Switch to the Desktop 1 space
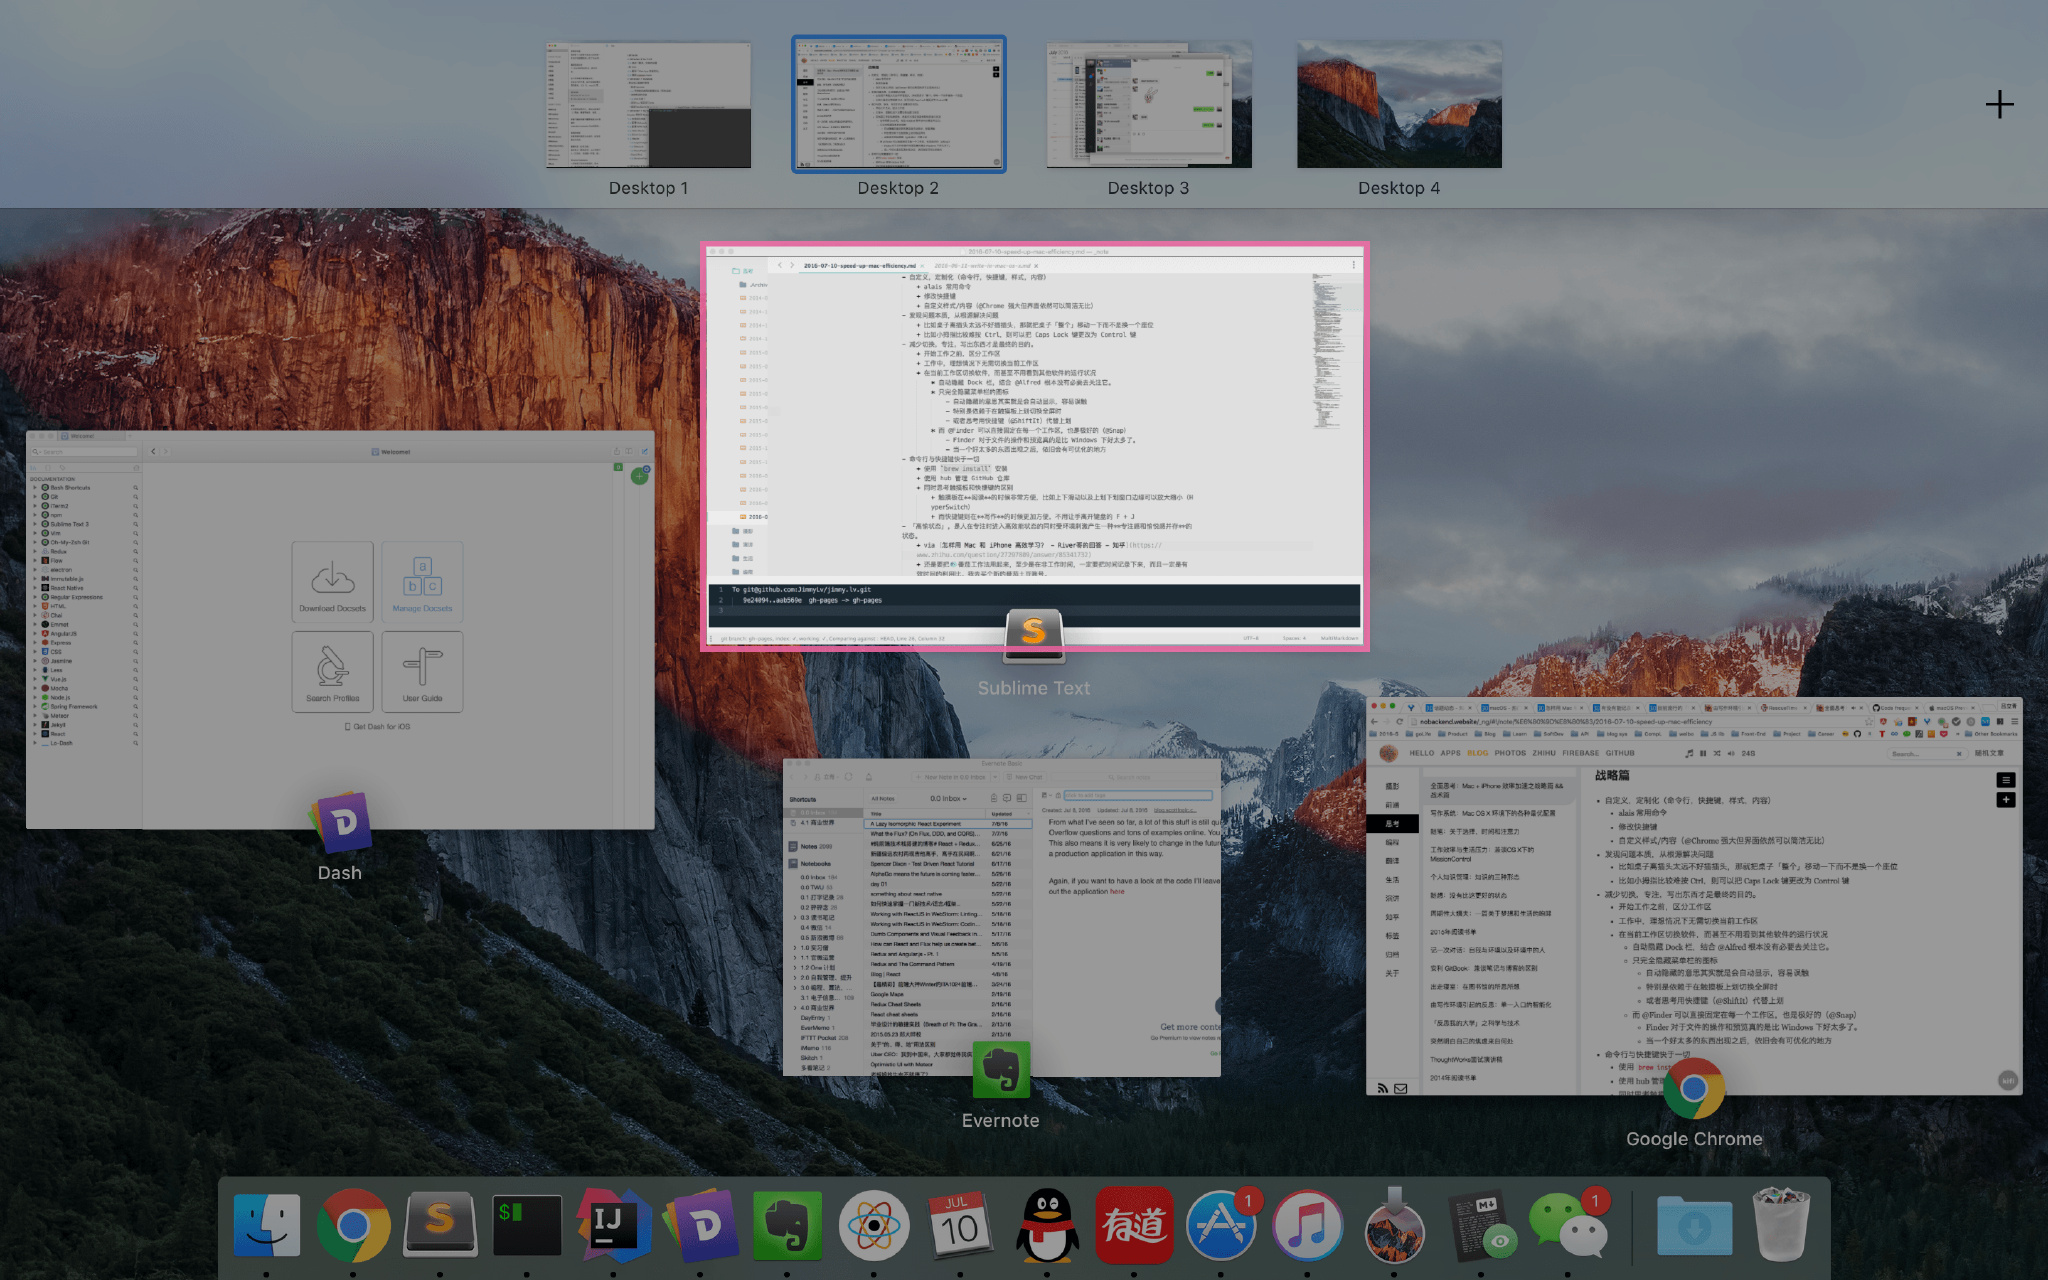Screen dimensions: 2048x1280 [648, 105]
